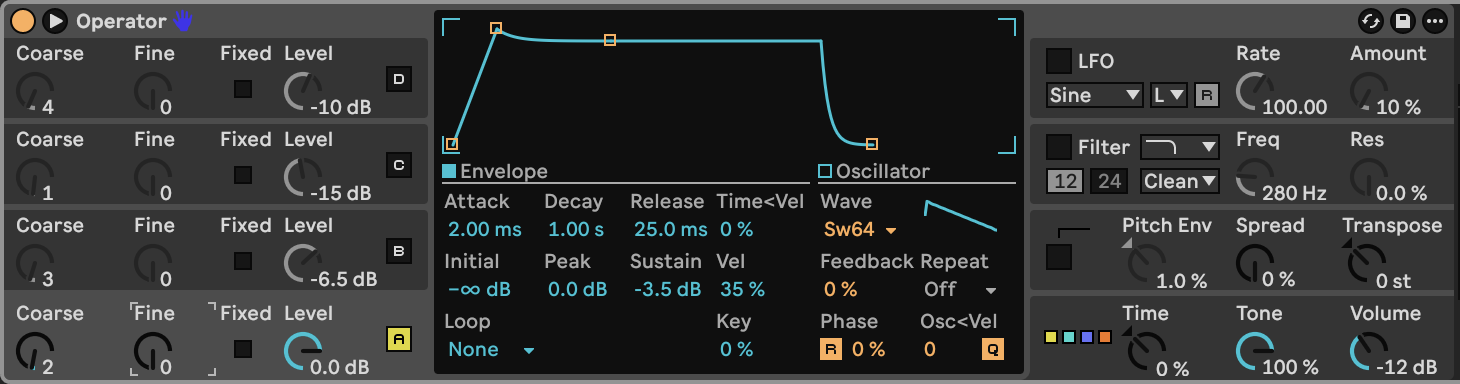The height and width of the screenshot is (384, 1460).
Task: Click the envelope sustain breakpoint handle
Action: click(x=610, y=40)
